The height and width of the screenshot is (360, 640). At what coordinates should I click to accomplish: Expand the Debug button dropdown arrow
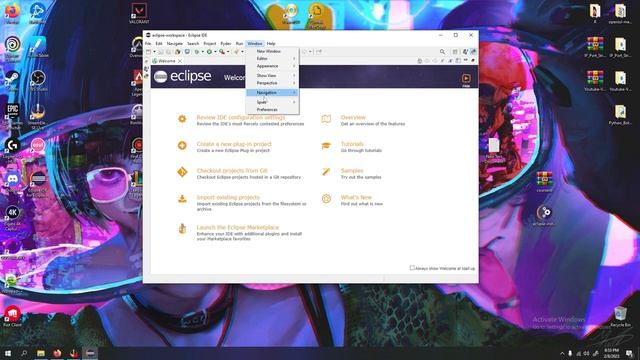tap(202, 52)
